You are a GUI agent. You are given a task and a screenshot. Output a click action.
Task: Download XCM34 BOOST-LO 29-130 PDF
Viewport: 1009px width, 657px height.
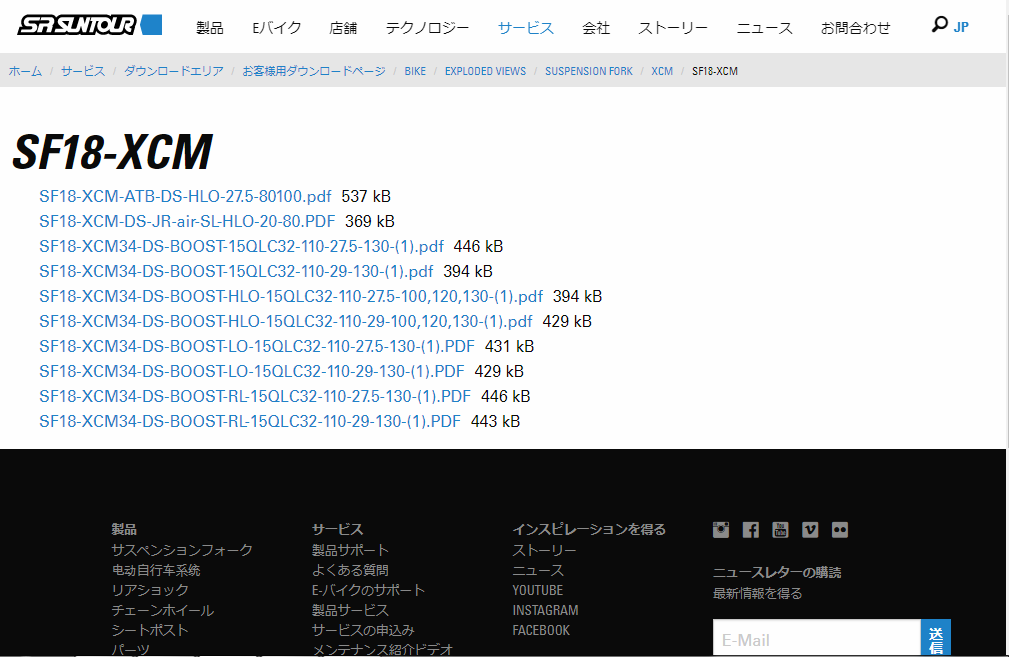252,372
